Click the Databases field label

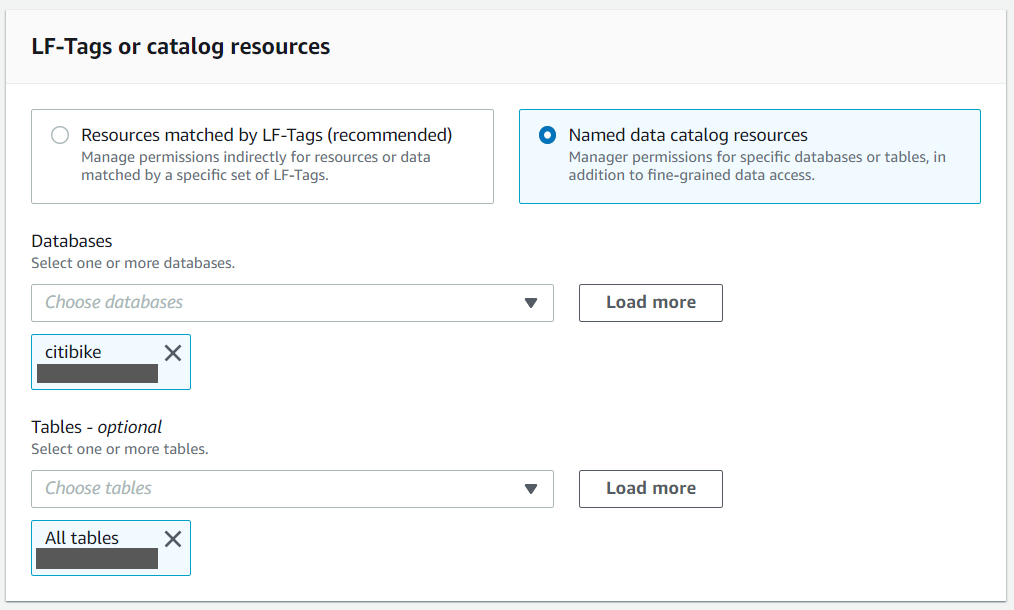click(72, 241)
